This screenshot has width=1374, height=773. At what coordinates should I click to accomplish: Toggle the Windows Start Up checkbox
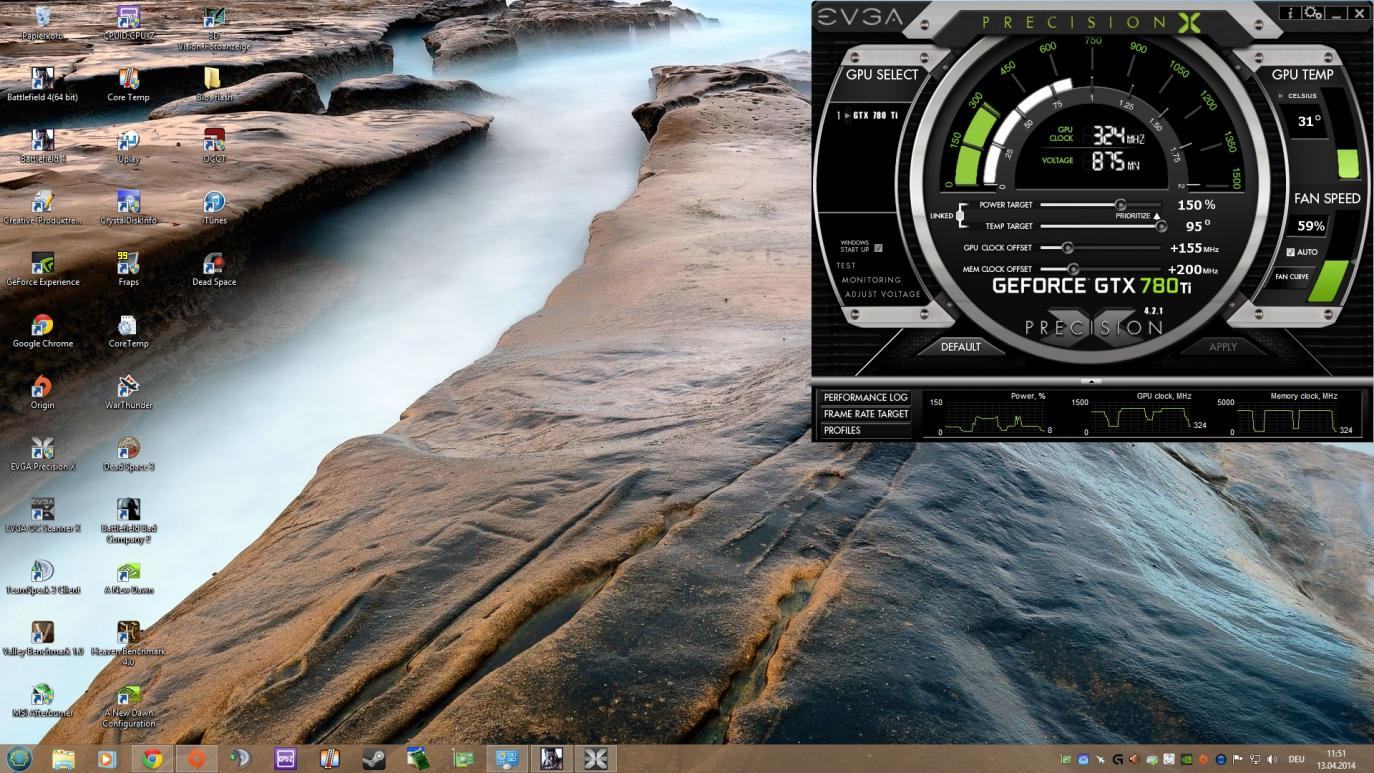point(878,247)
